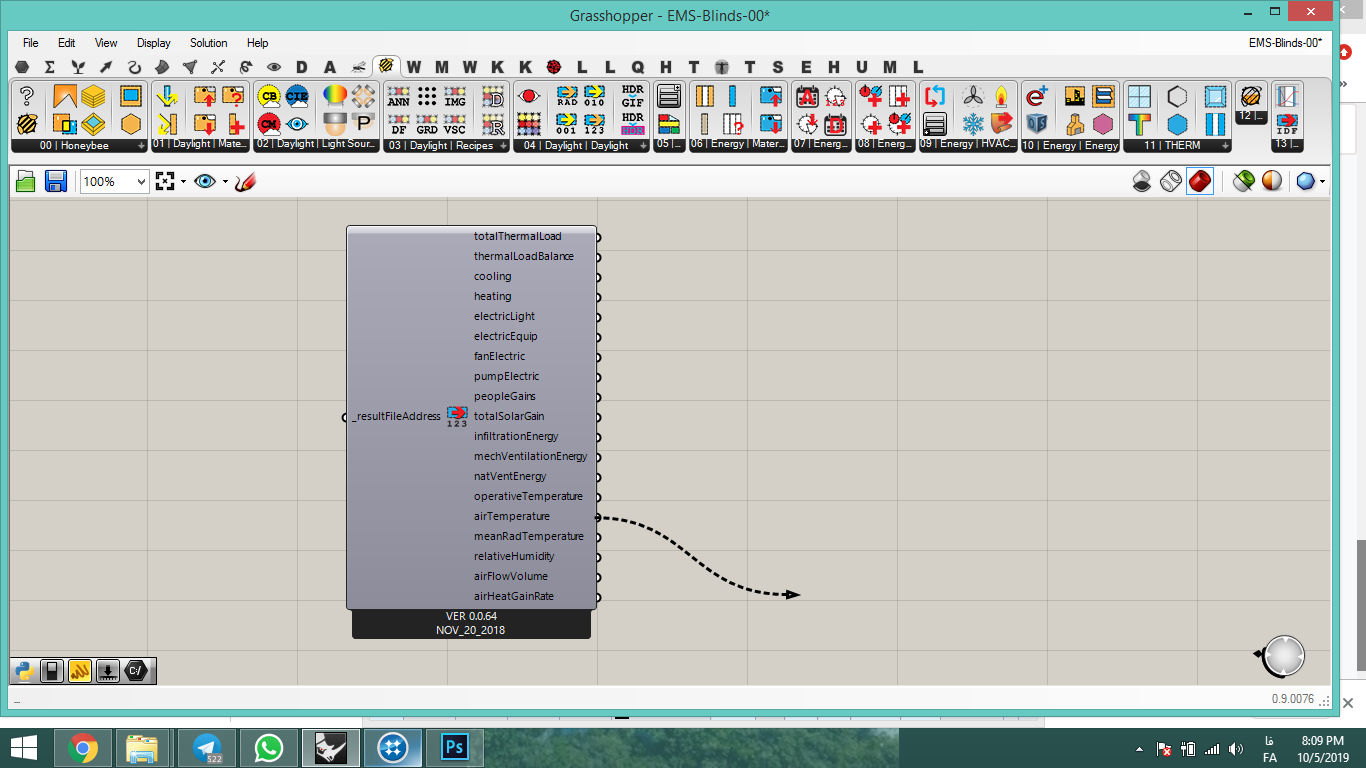
Task: Click the Honeybee question mark help icon
Action: point(27,96)
